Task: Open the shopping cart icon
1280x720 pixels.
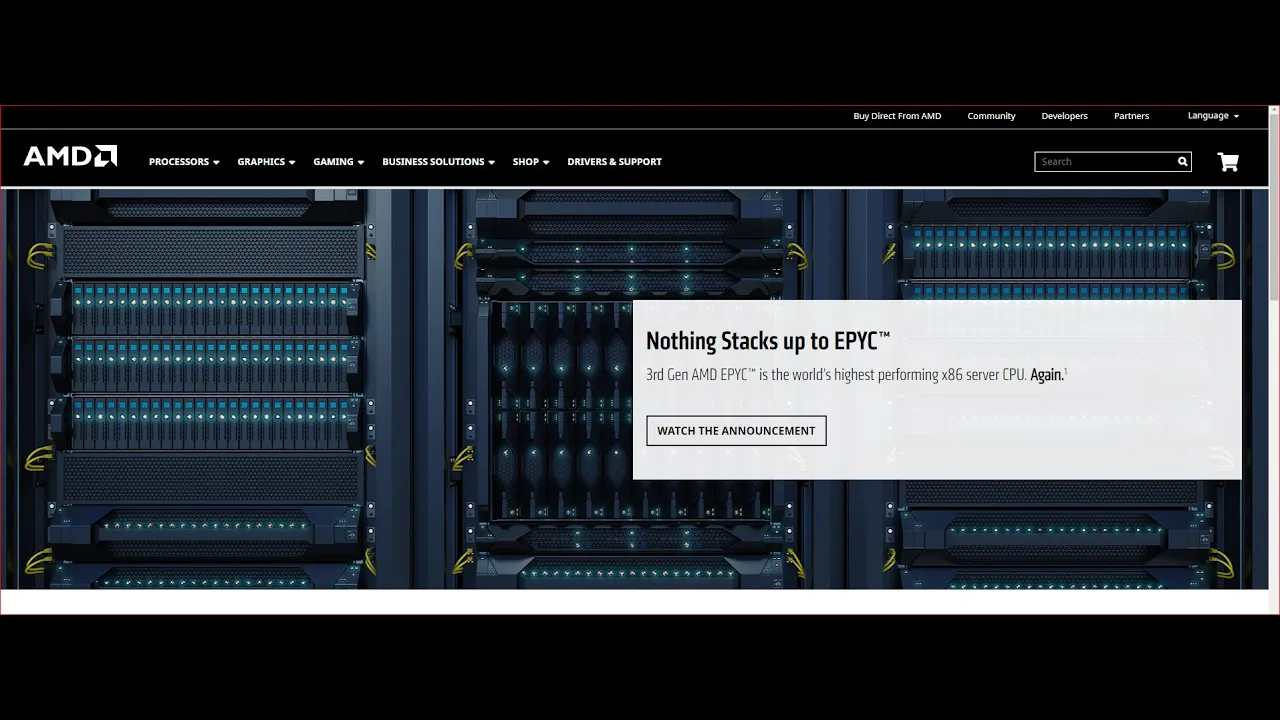Action: pyautogui.click(x=1228, y=162)
